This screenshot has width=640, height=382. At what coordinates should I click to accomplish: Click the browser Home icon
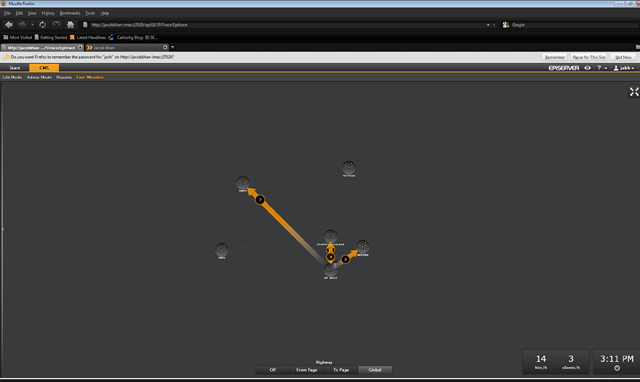[x=70, y=24]
